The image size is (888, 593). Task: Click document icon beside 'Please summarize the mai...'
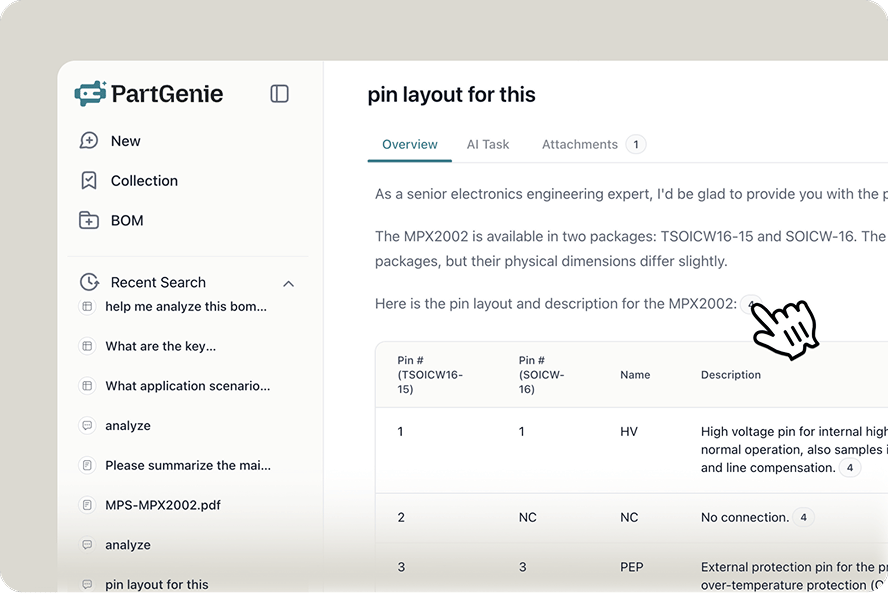click(x=87, y=465)
